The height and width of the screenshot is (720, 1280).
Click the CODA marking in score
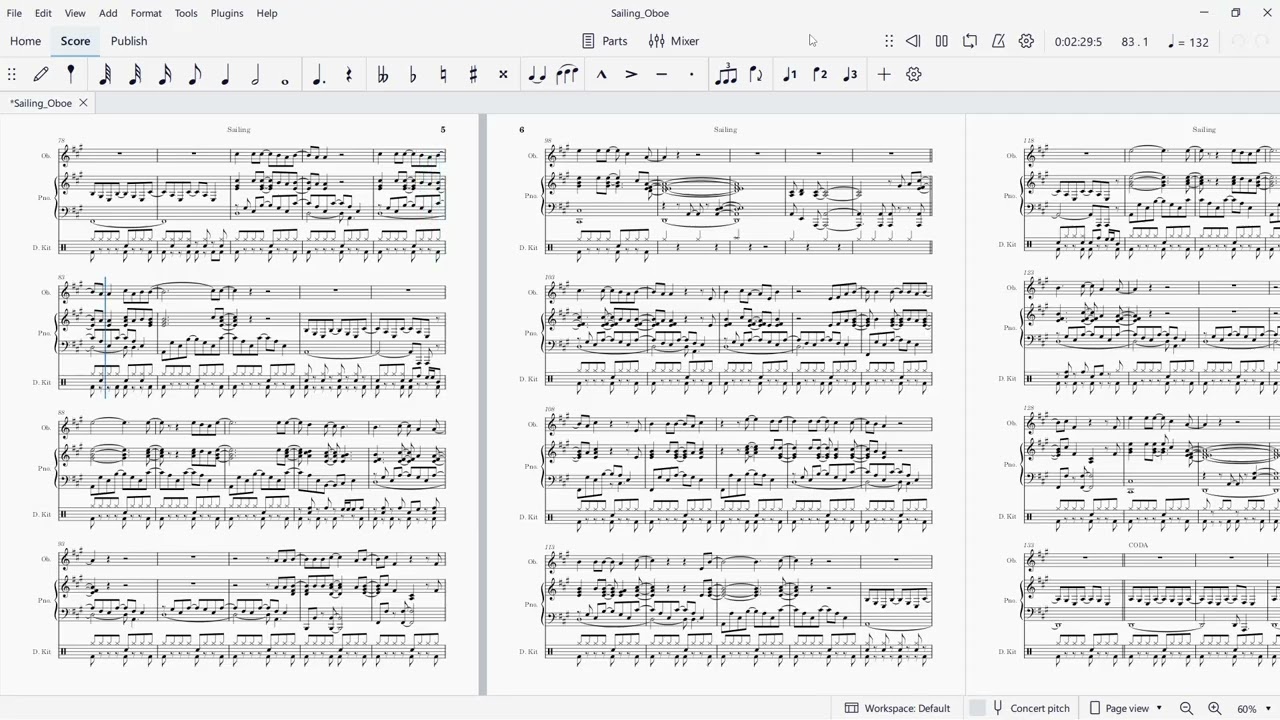[1138, 545]
